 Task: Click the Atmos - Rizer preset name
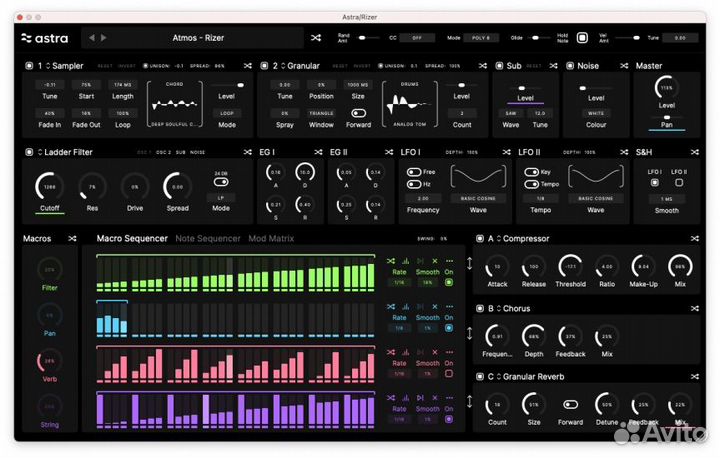[x=198, y=38]
